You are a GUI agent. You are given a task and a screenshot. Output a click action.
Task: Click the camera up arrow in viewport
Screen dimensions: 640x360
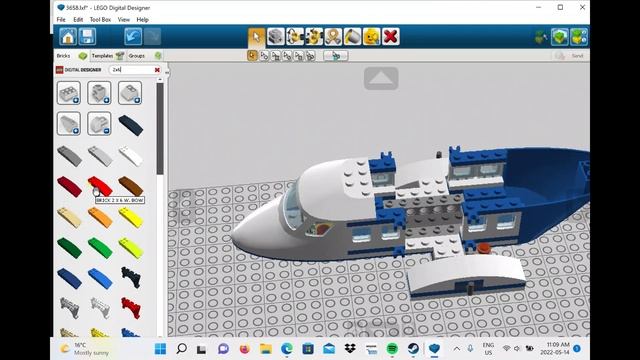click(x=381, y=78)
